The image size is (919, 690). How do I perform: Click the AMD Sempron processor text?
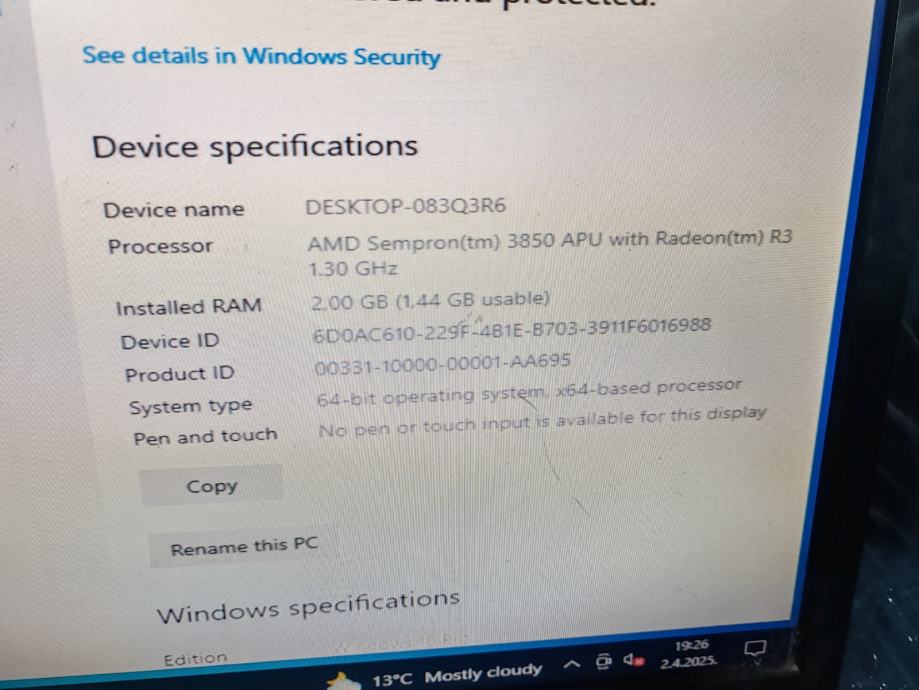click(550, 253)
